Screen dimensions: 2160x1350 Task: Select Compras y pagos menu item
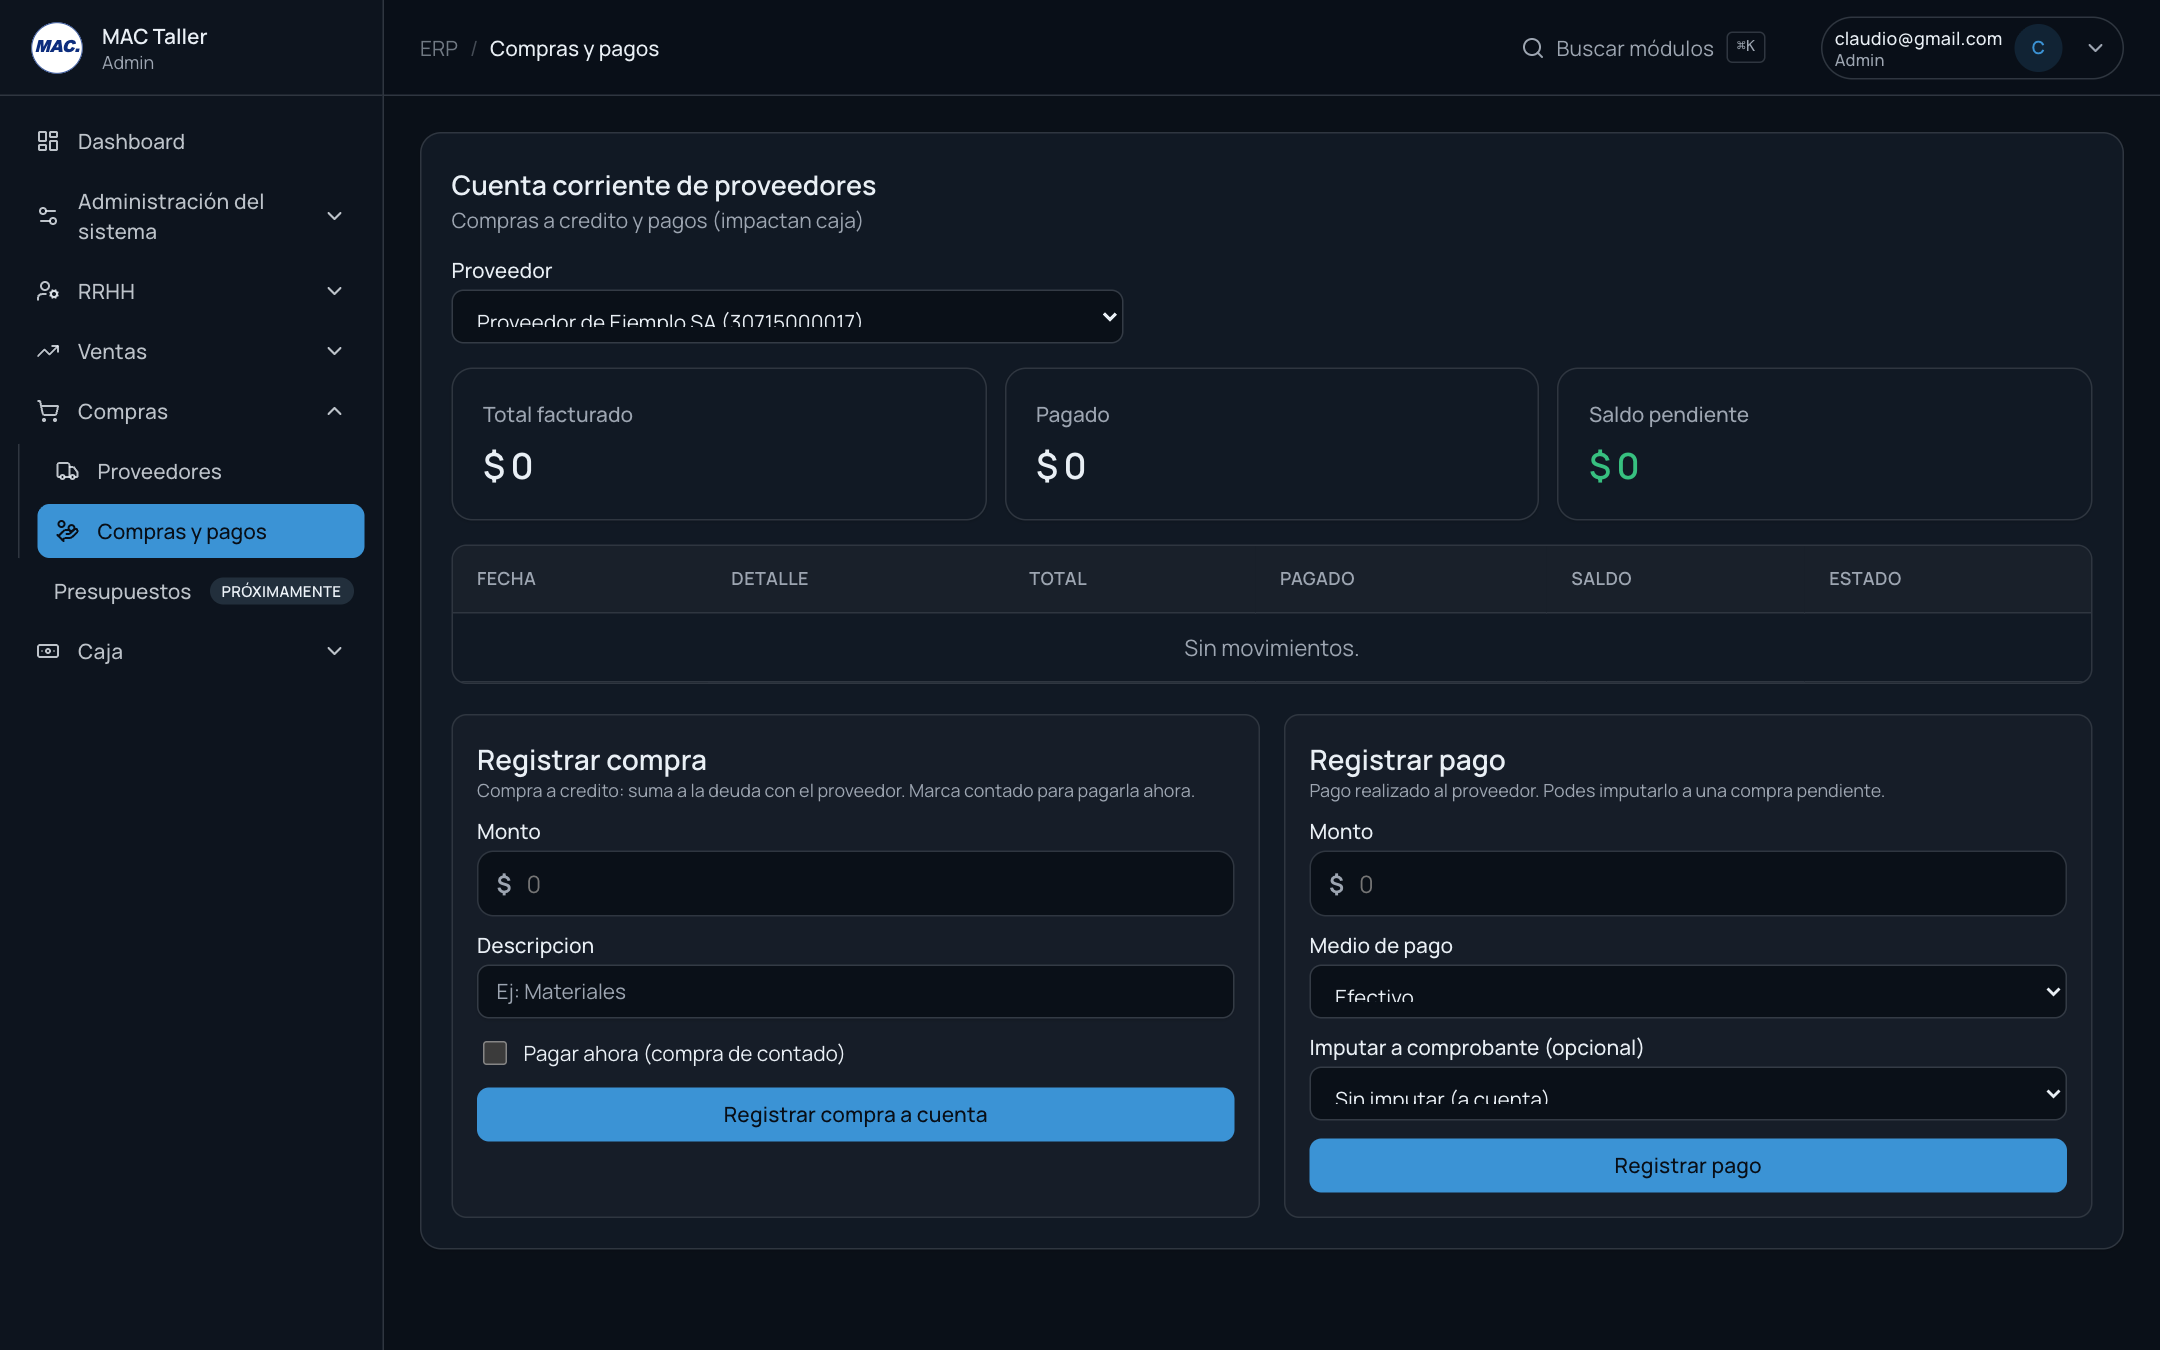[201, 531]
